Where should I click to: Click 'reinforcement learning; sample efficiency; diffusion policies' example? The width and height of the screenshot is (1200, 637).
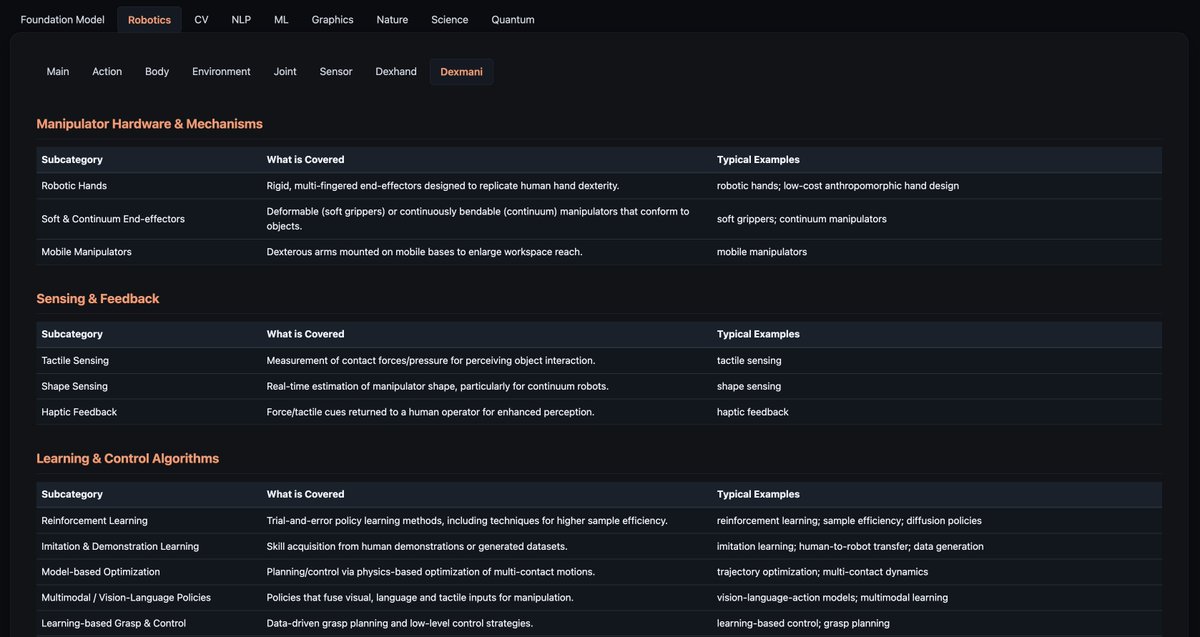(x=849, y=520)
